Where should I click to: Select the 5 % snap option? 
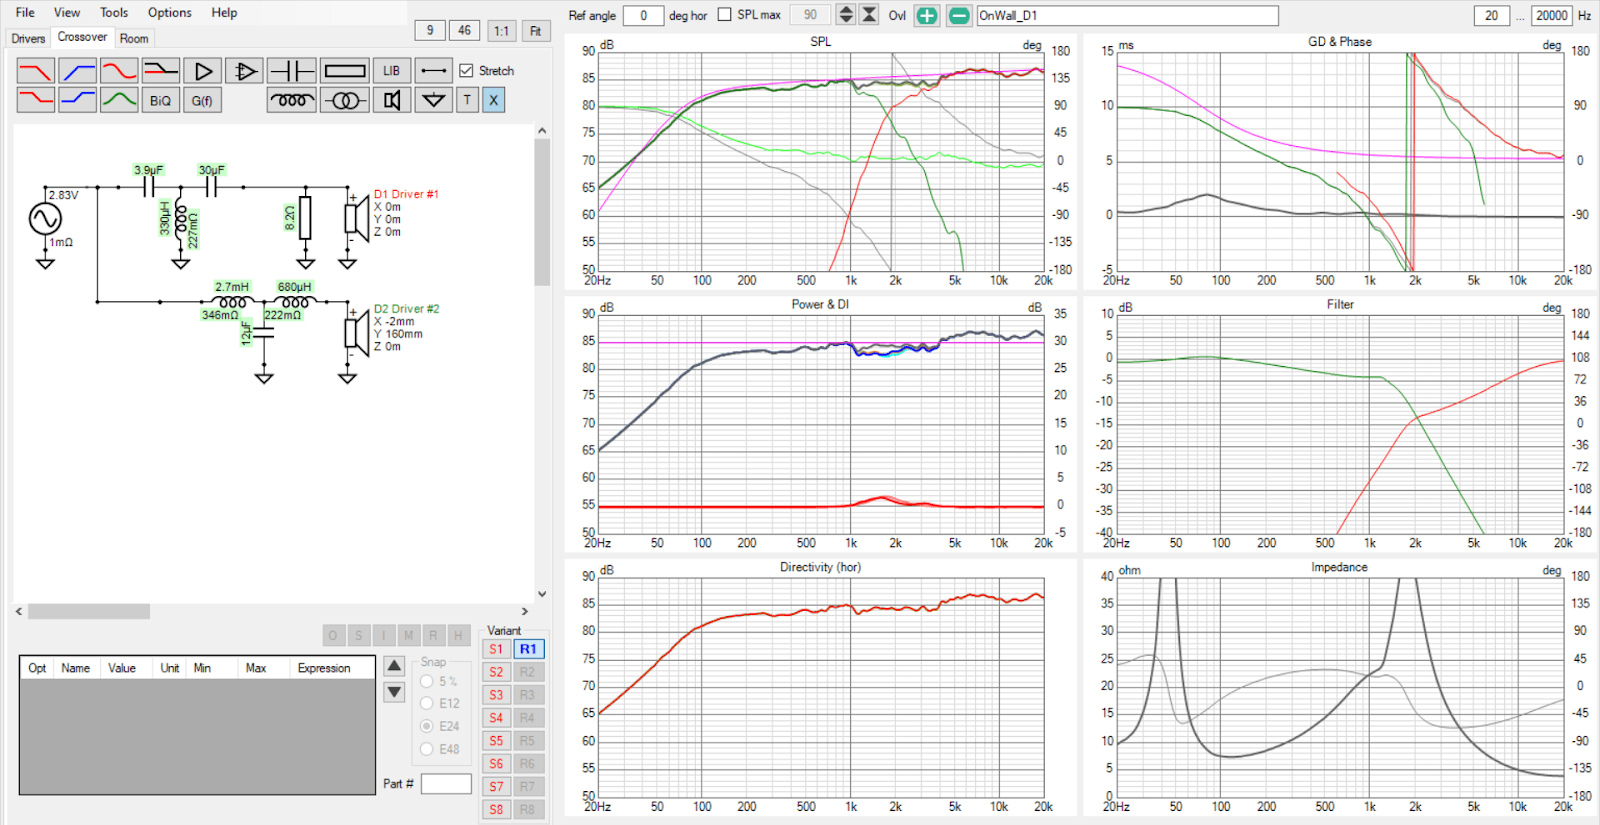pos(427,681)
